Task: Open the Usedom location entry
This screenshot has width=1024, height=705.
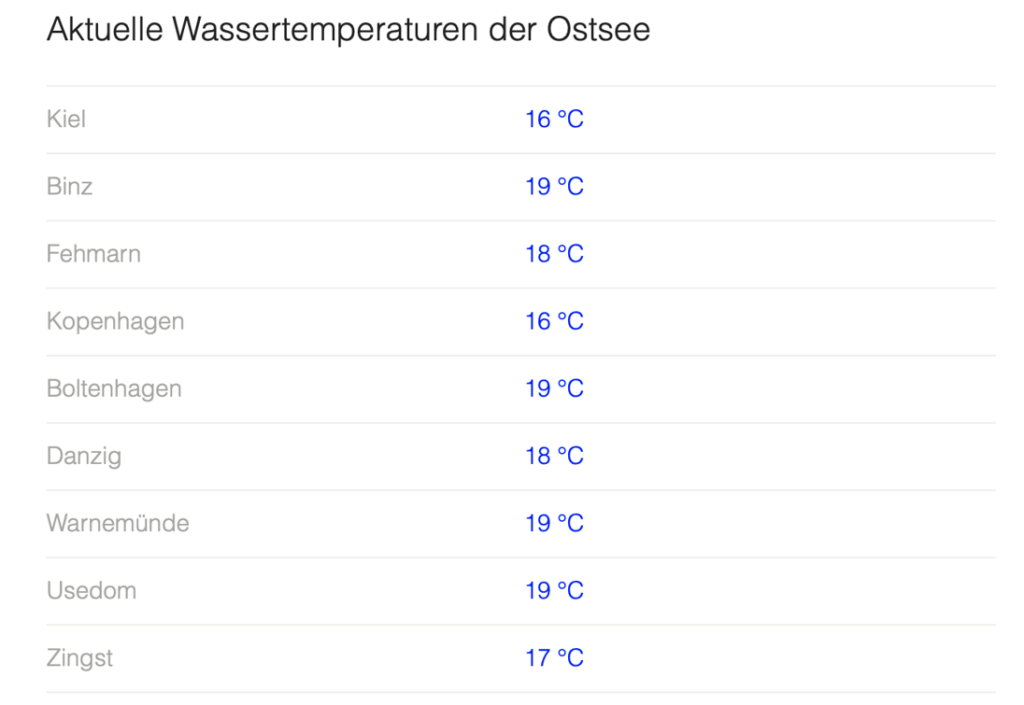Action: click(91, 590)
